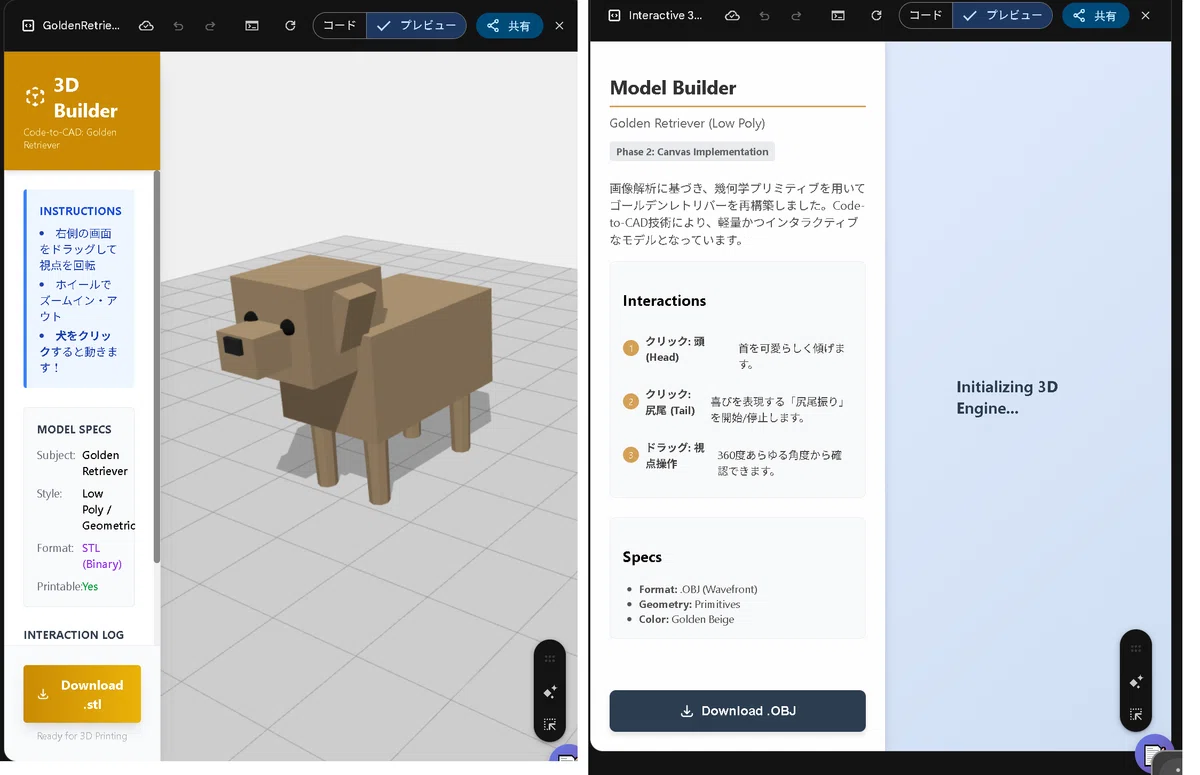Screen dimensions: 1200x775
Task: Click the 3D Builder logo icon
Action: [35, 97]
